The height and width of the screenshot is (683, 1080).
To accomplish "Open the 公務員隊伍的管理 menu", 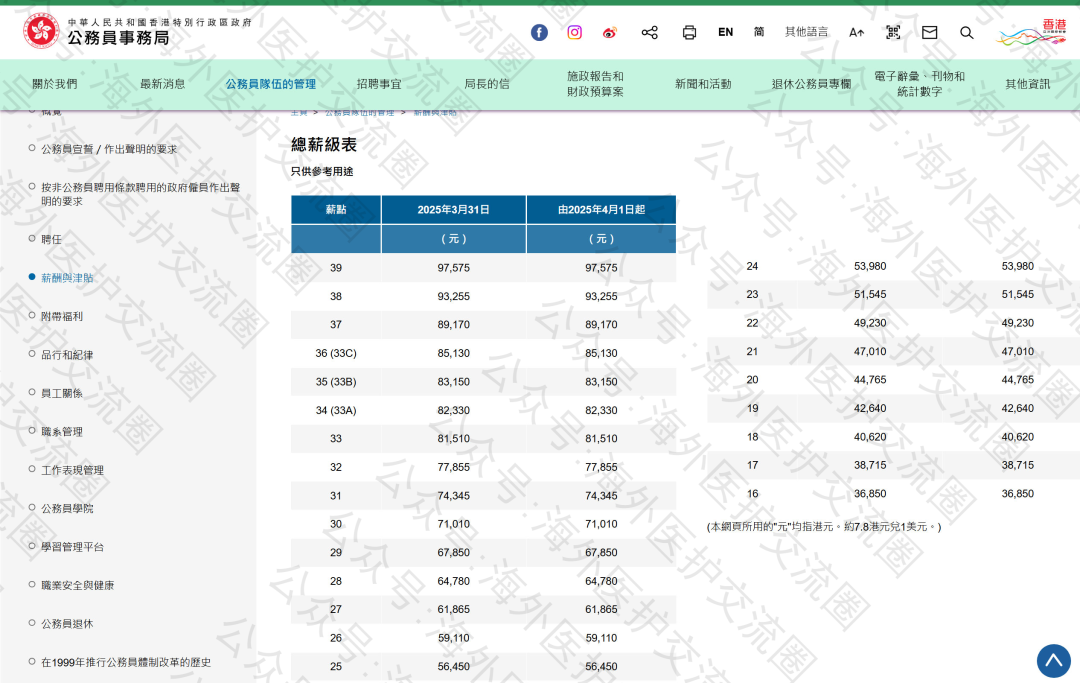I will pos(271,84).
